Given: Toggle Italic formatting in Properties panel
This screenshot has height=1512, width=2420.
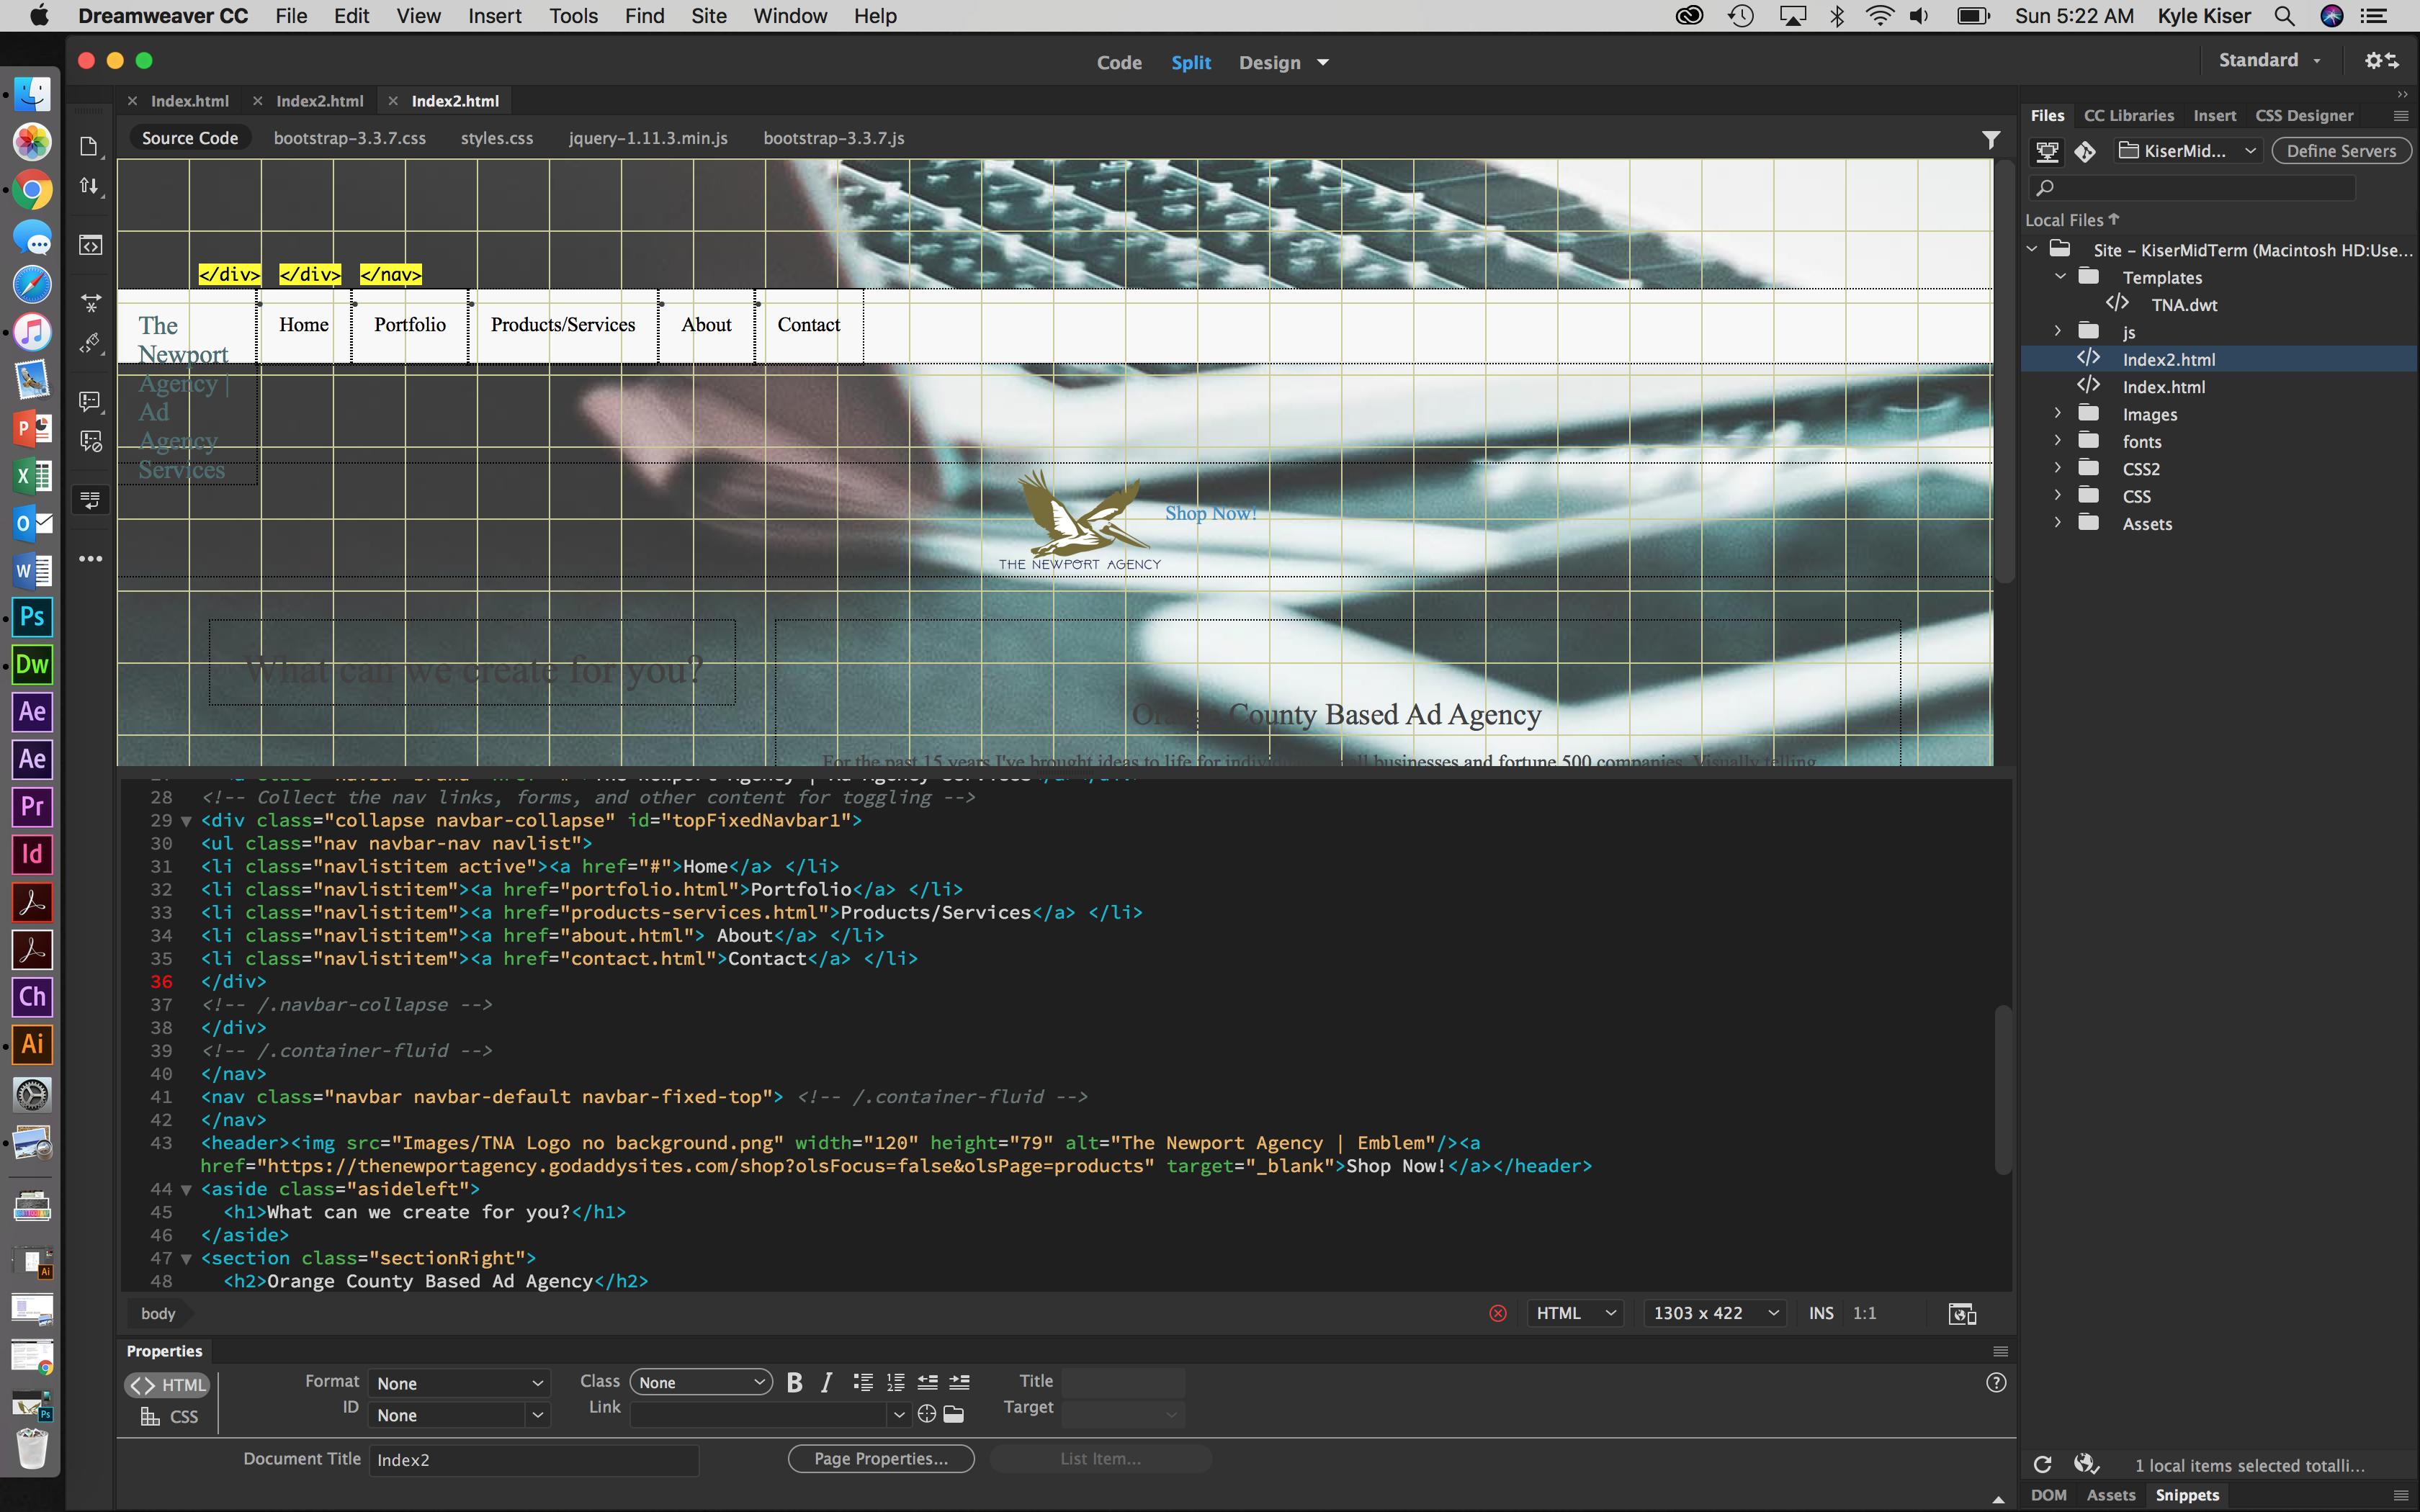Looking at the screenshot, I should 826,1382.
